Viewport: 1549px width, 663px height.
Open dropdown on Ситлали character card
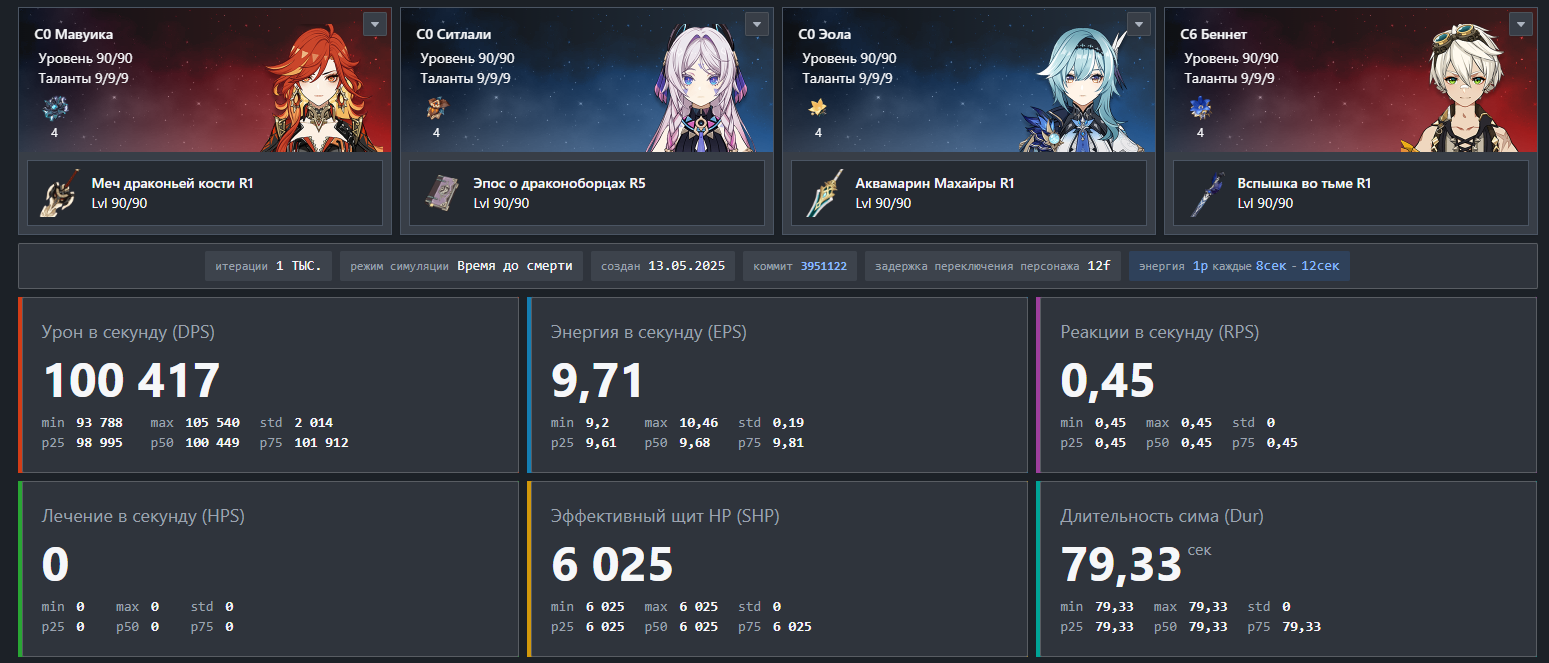[x=757, y=24]
